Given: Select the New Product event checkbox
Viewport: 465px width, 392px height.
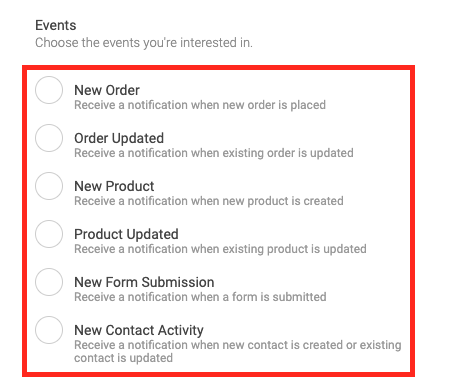Looking at the screenshot, I should click(49, 186).
